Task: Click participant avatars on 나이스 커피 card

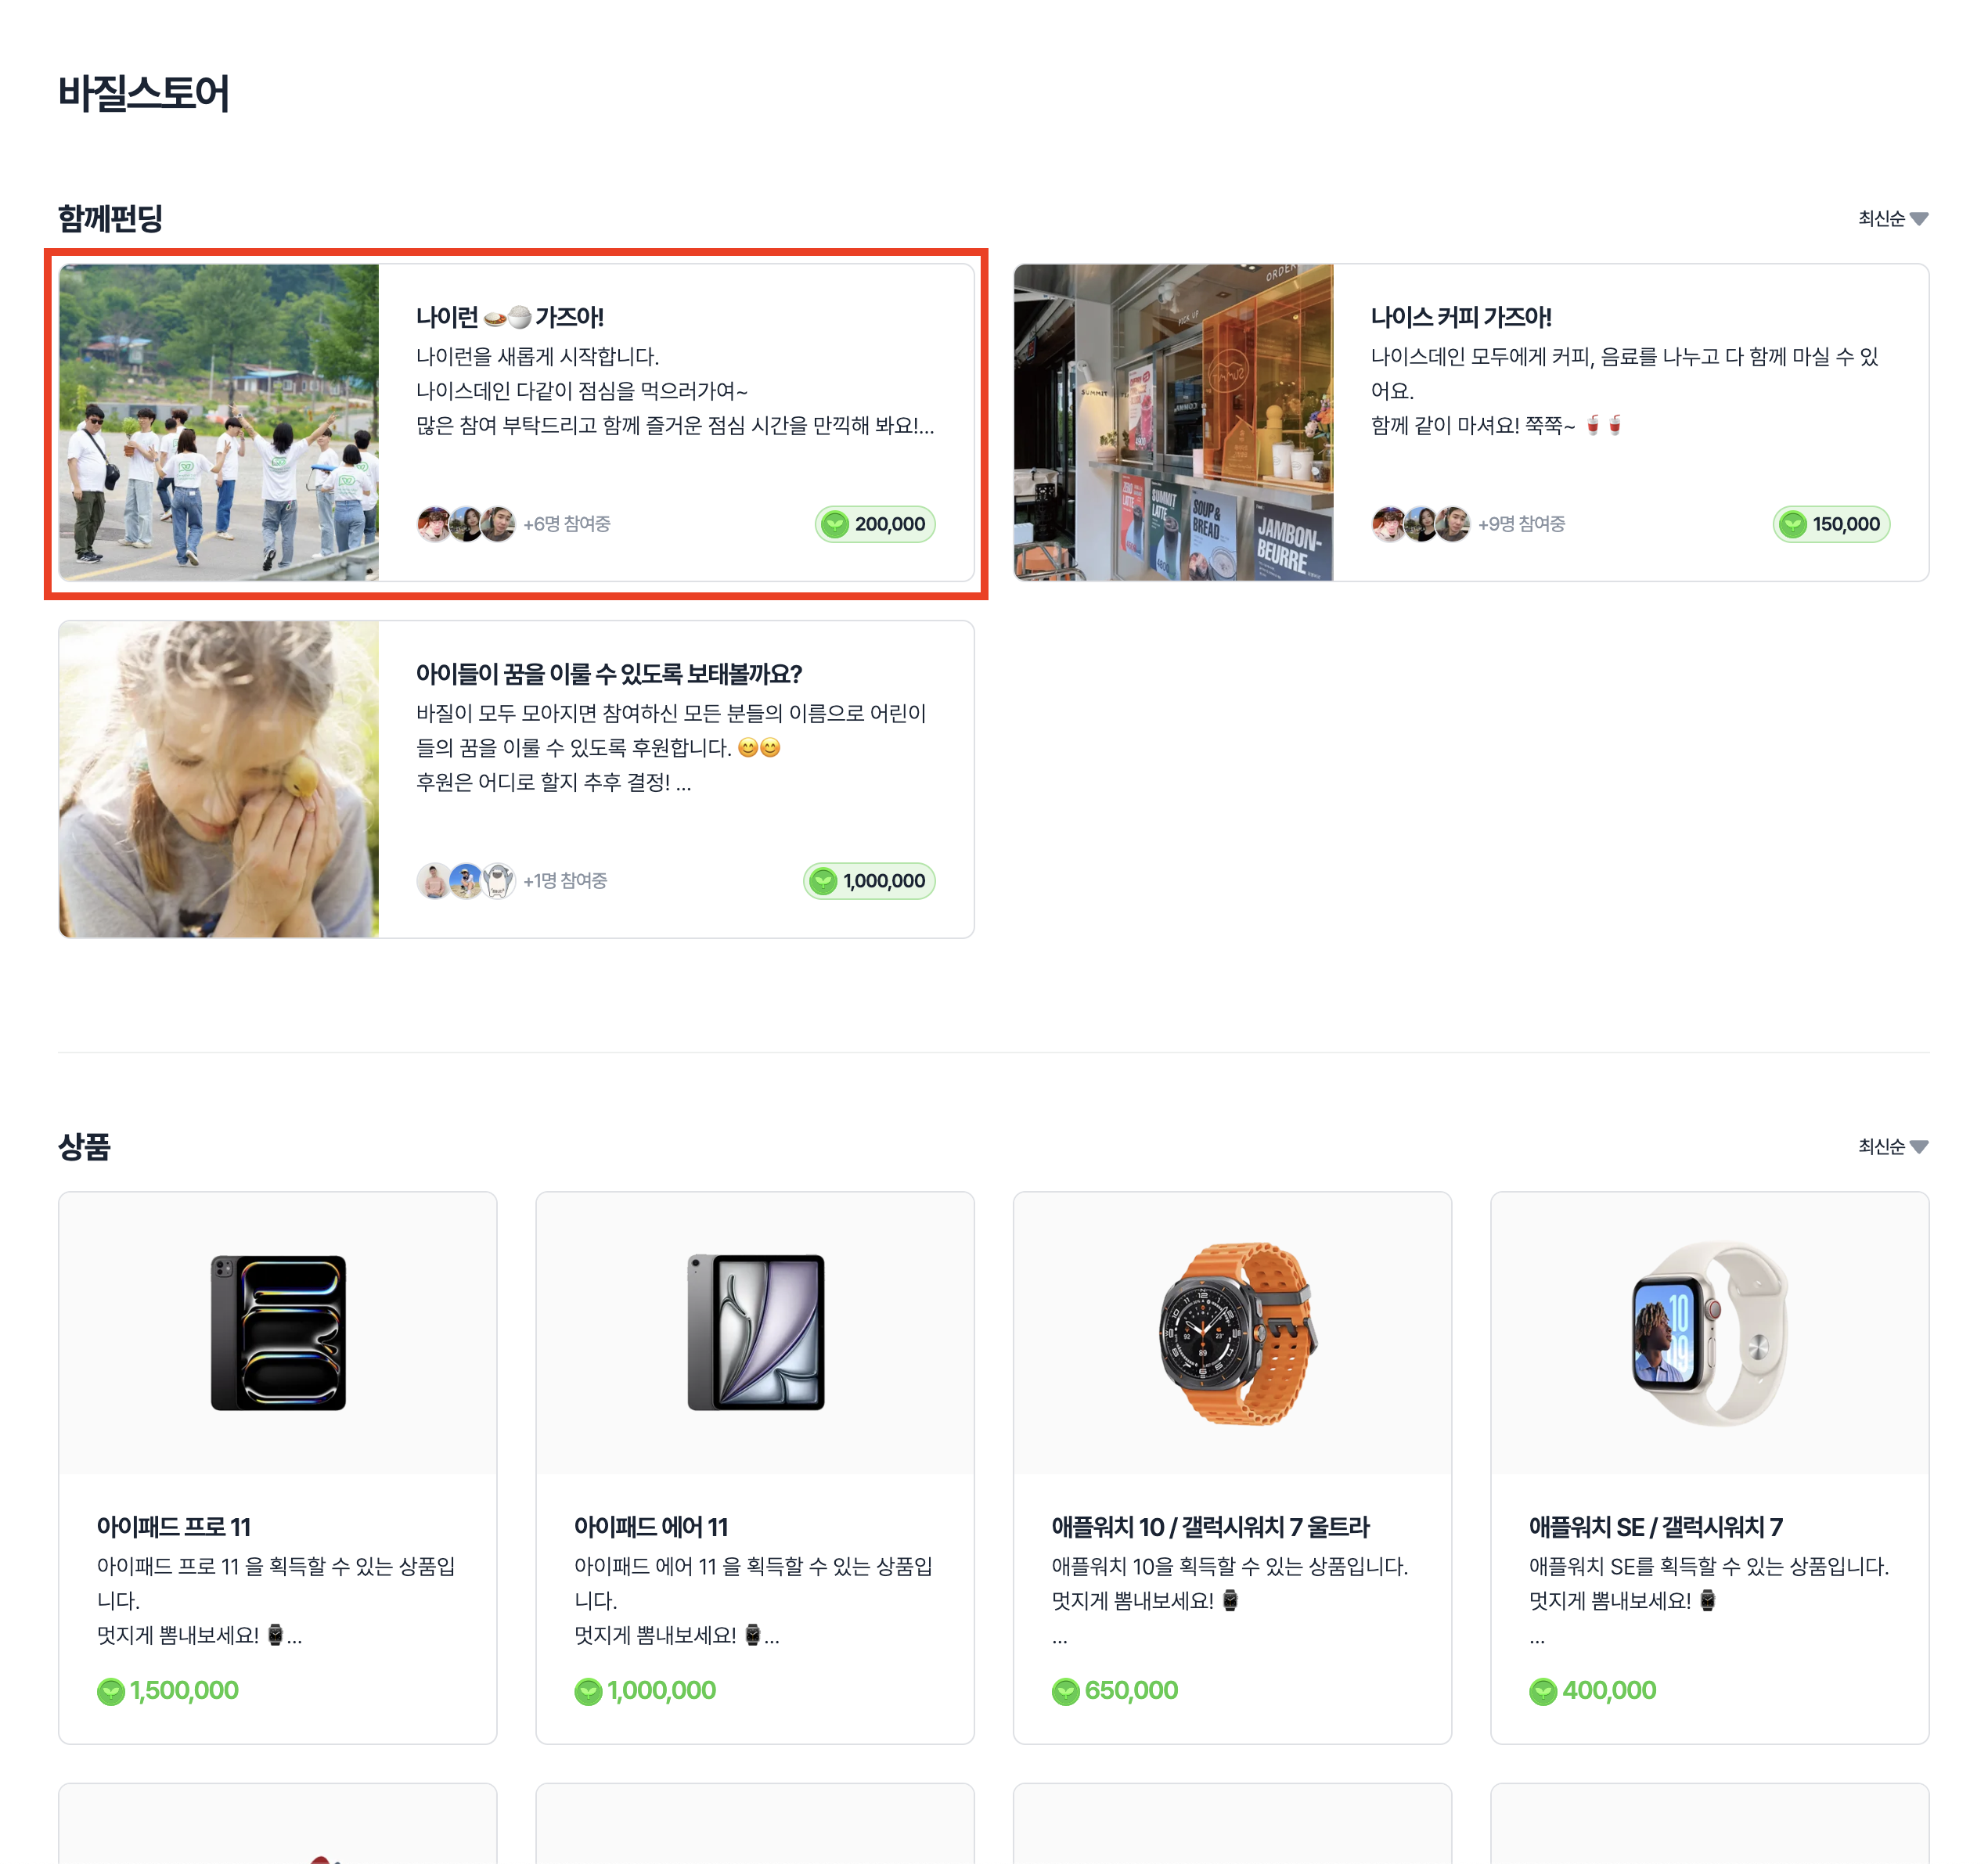Action: pyautogui.click(x=1421, y=524)
